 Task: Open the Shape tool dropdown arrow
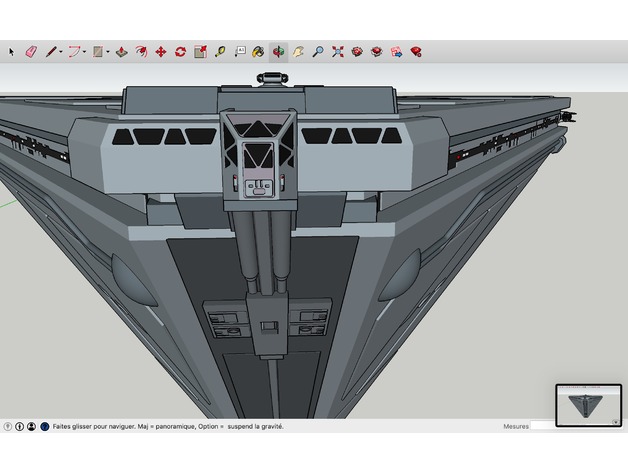click(x=108, y=52)
